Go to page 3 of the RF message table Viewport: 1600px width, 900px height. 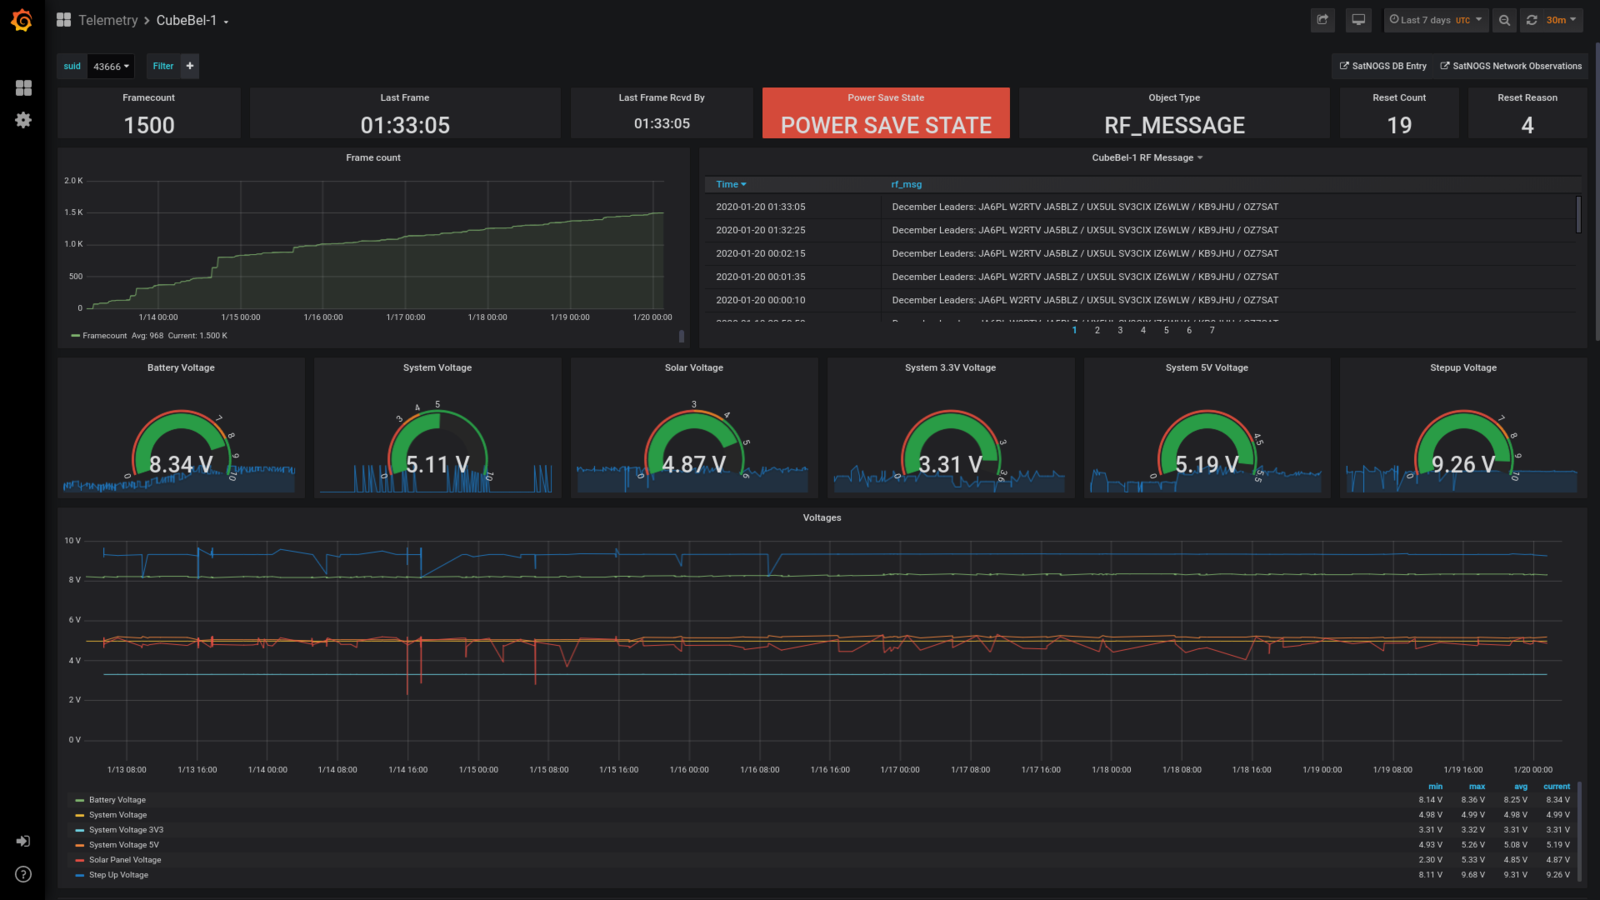tap(1120, 330)
